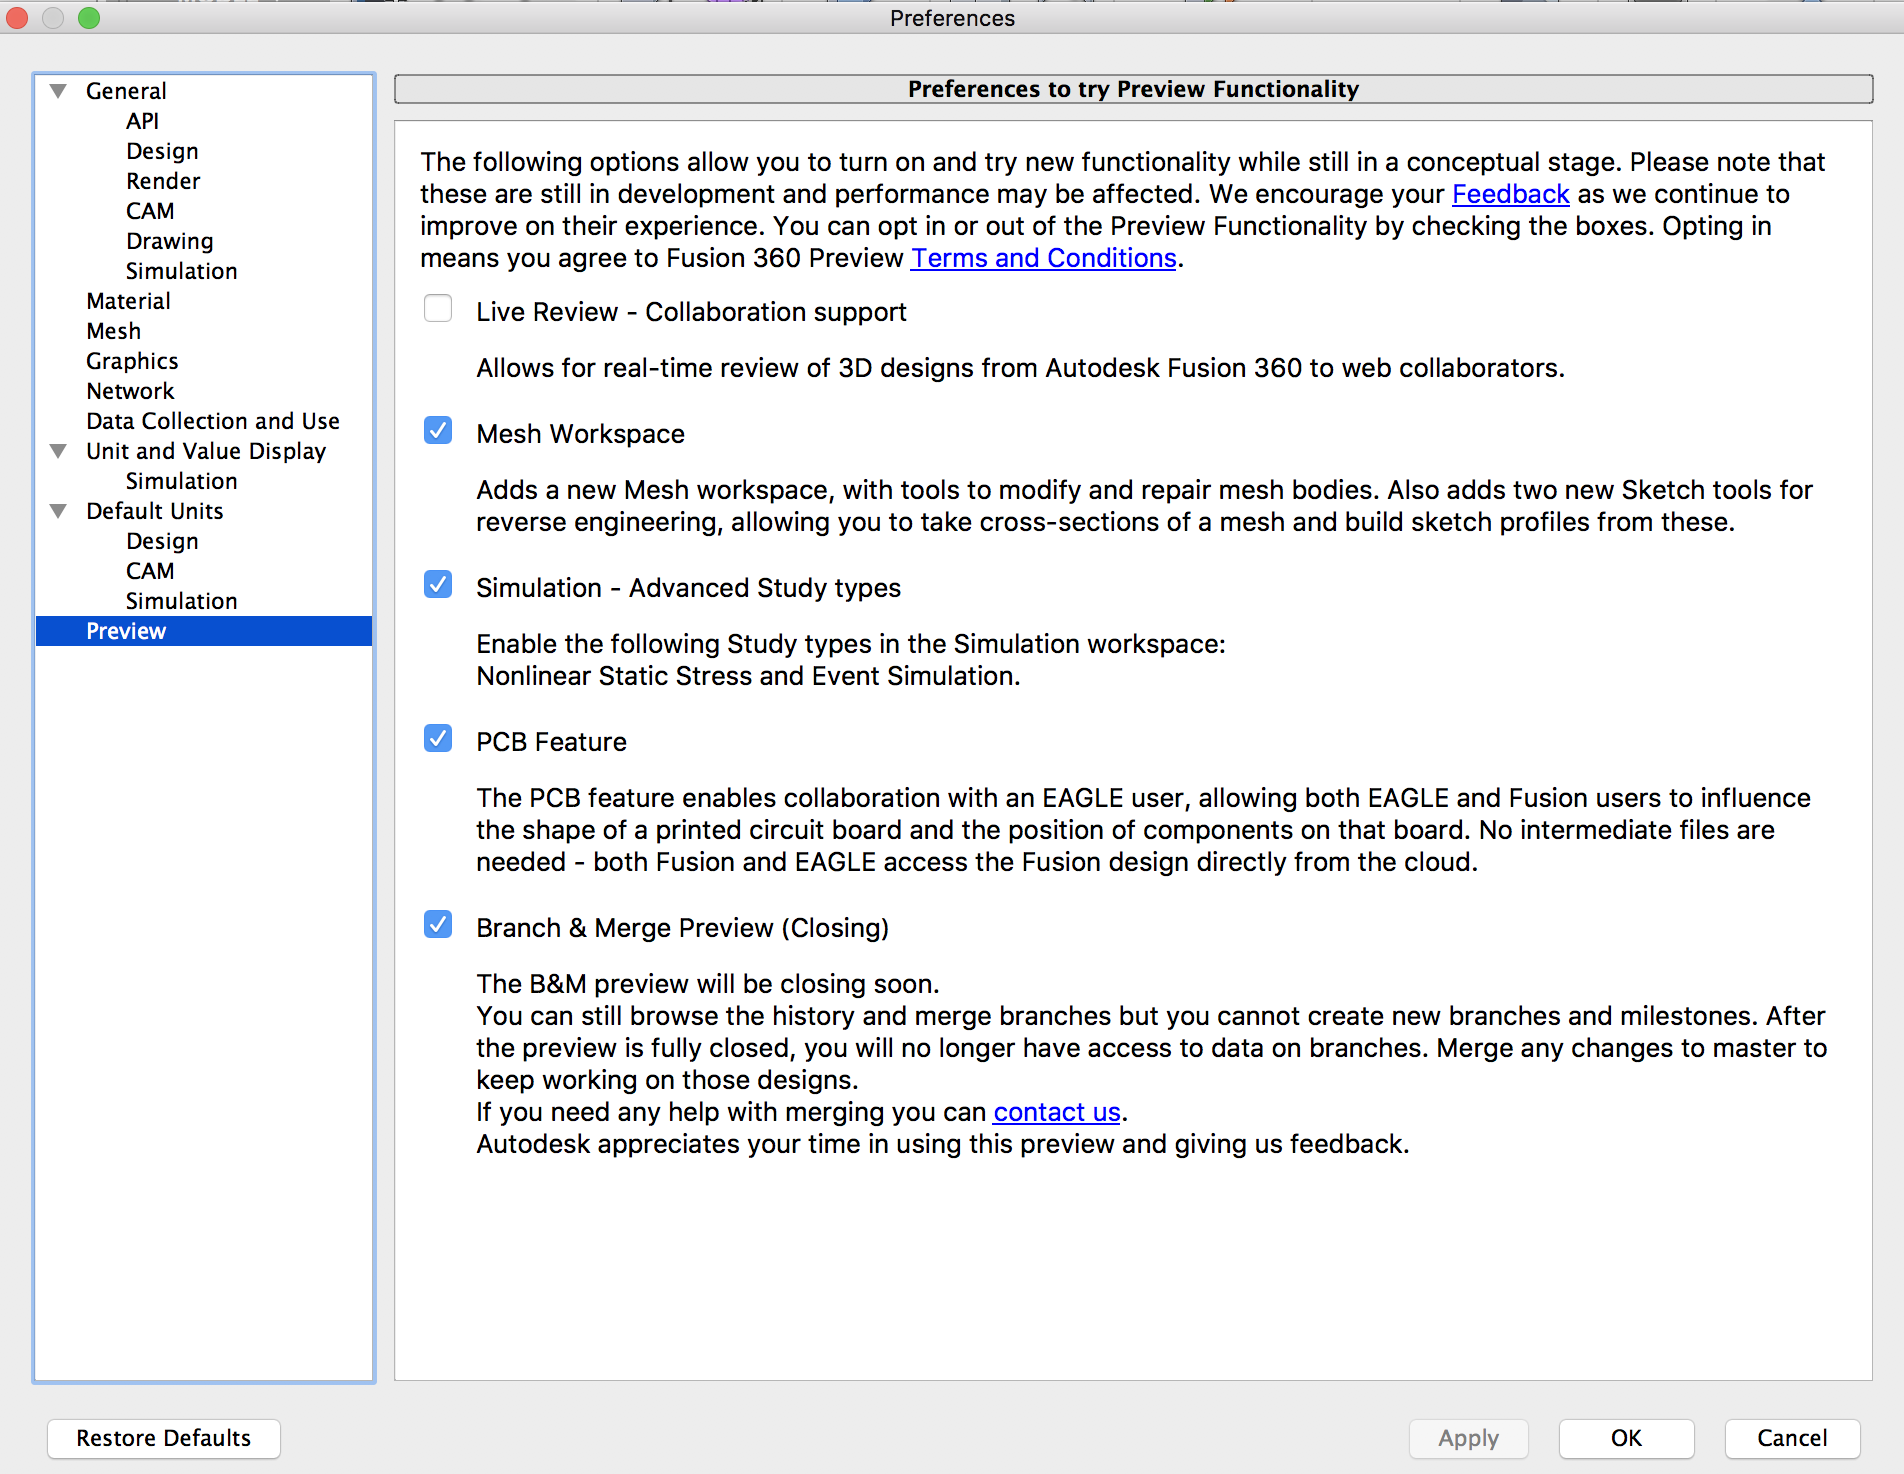Viewport: 1904px width, 1474px height.
Task: Open the Terms and Conditions link
Action: pyautogui.click(x=1043, y=258)
